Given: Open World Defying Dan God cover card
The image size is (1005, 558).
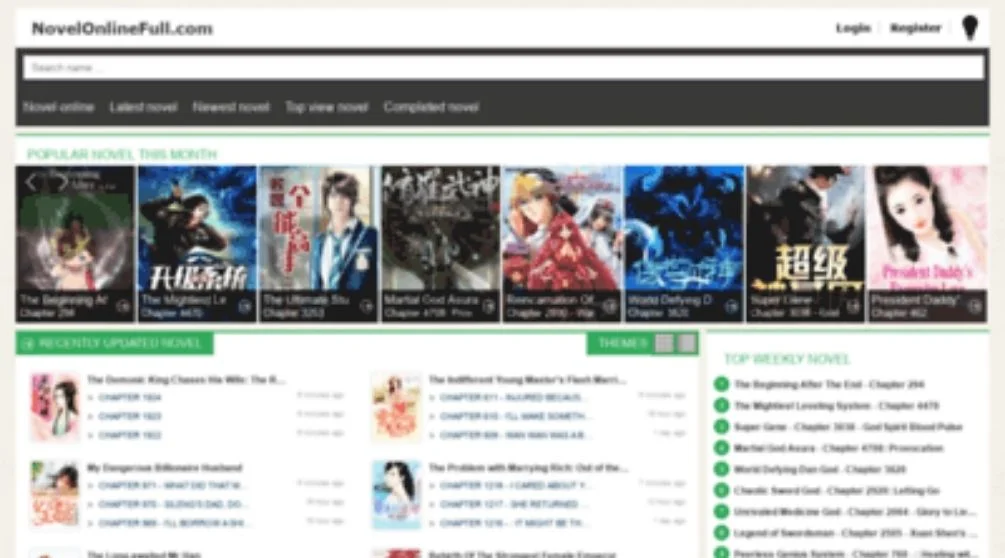Looking at the screenshot, I should click(x=684, y=243).
